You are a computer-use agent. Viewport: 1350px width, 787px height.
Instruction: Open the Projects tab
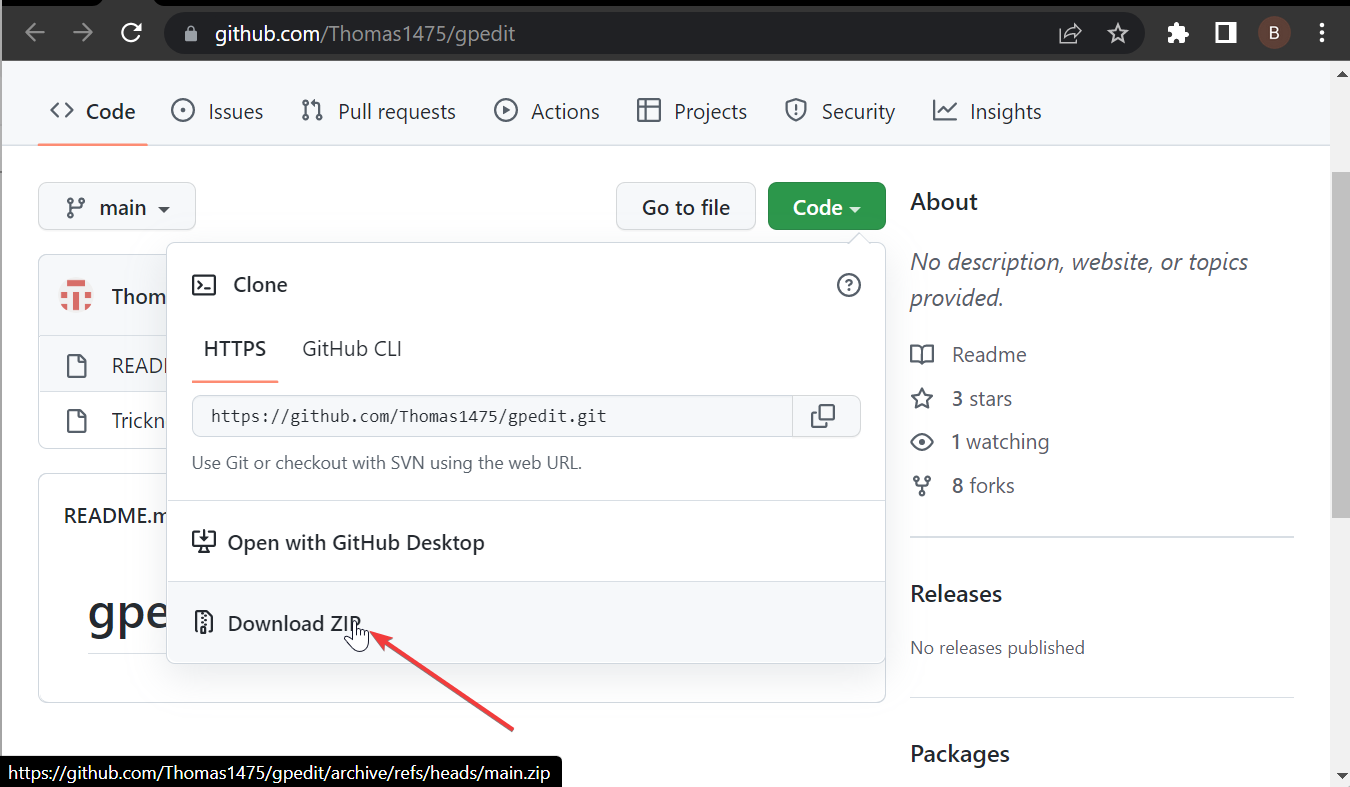(x=692, y=112)
